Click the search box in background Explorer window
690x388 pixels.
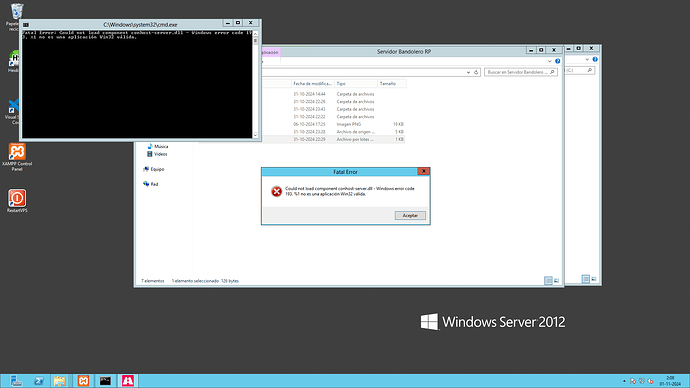[x=580, y=70]
